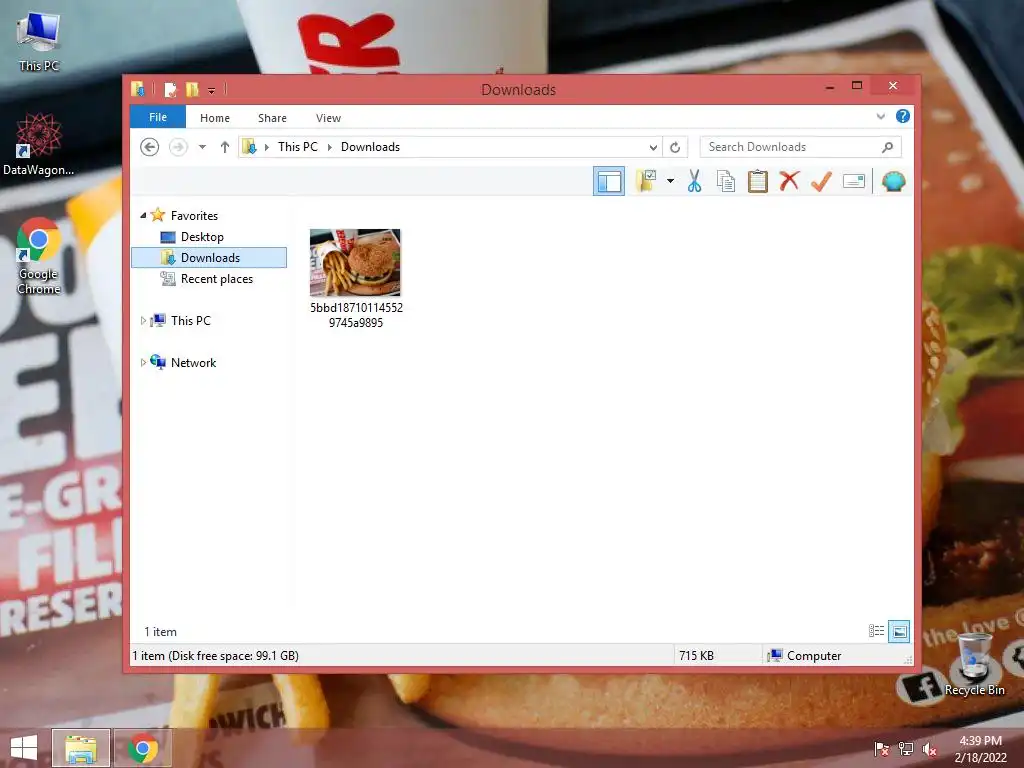Select Network in navigation pane
The image size is (1024, 768).
pyautogui.click(x=193, y=362)
